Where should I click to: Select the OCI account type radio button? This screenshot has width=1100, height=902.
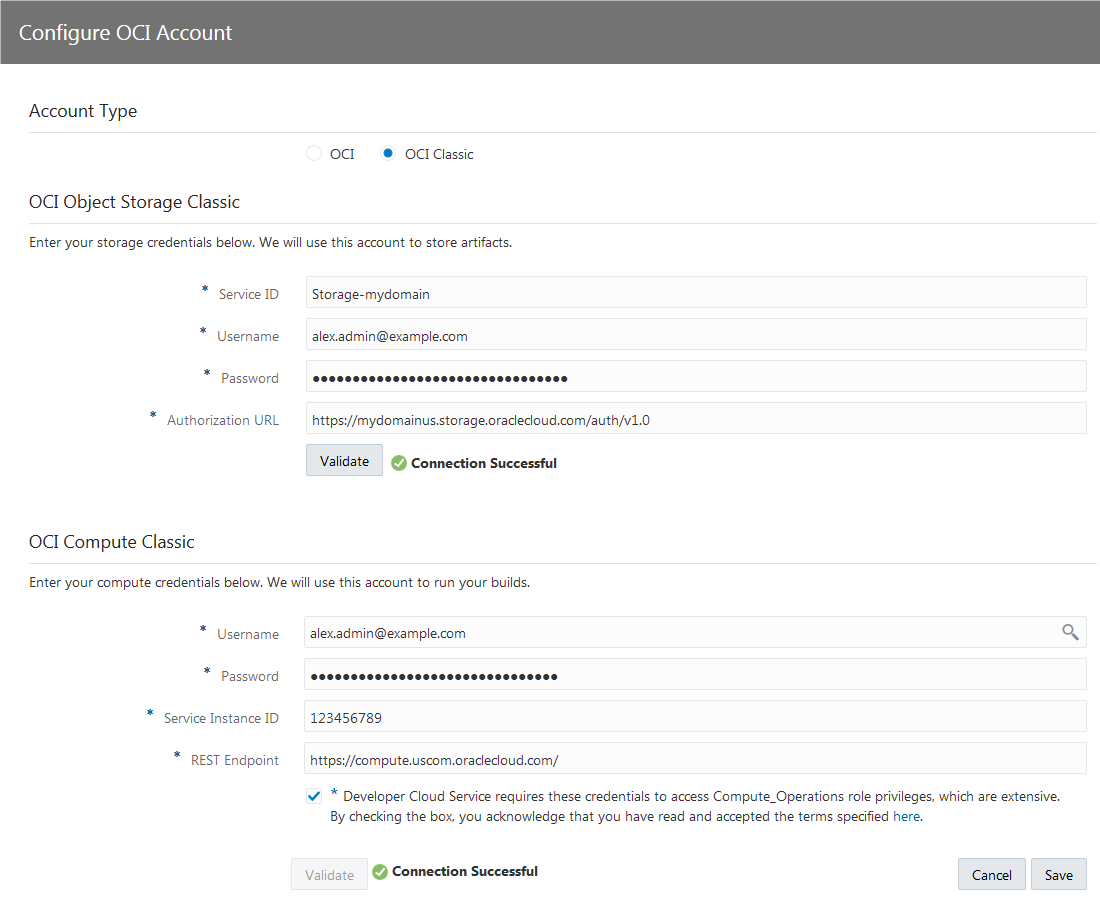pyautogui.click(x=314, y=154)
